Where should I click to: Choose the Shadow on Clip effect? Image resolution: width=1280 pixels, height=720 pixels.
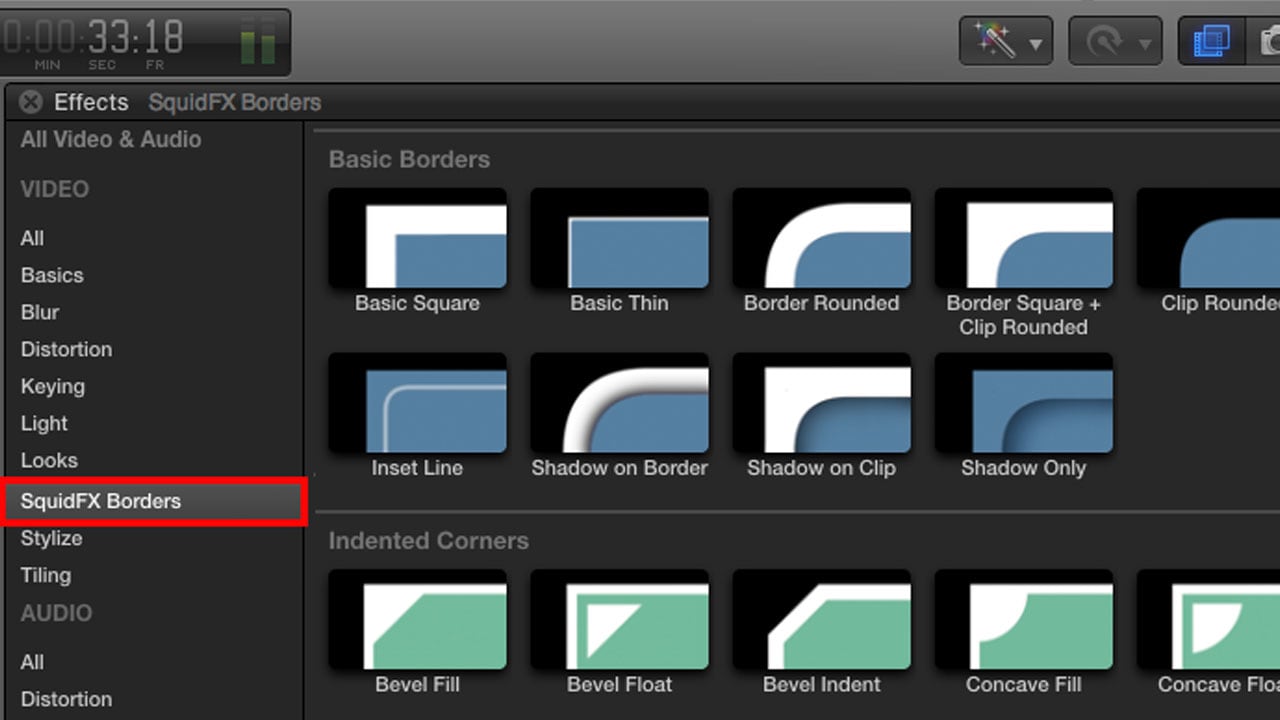[x=821, y=415]
